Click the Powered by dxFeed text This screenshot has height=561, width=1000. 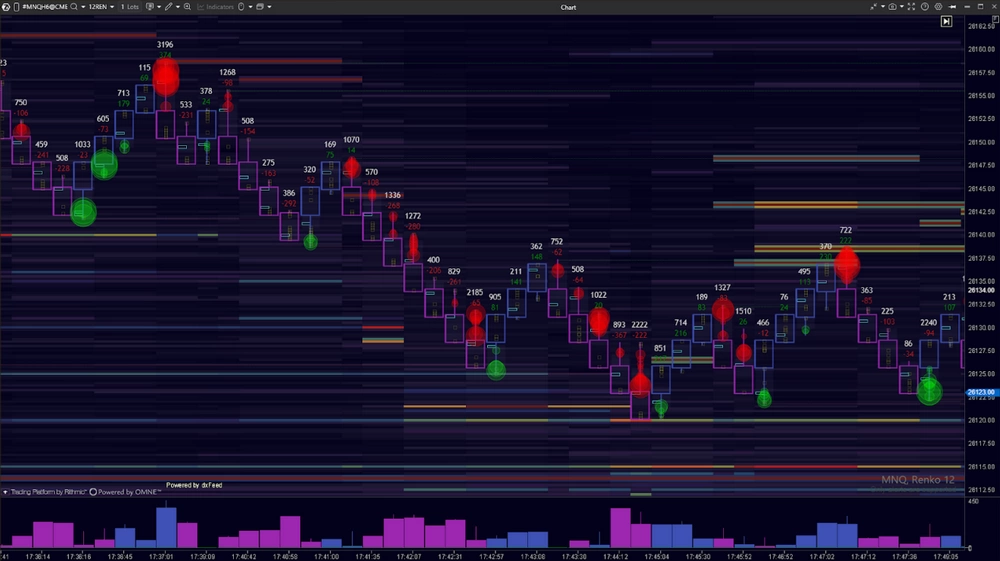(194, 485)
